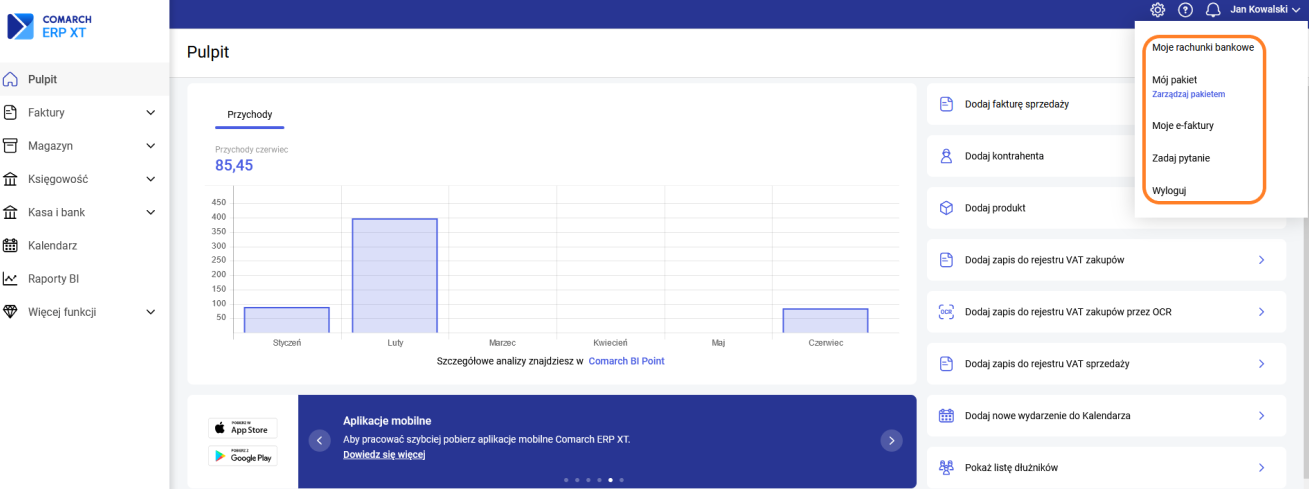
Task: Choose Wyloguj in the user menu
Action: pos(1169,190)
